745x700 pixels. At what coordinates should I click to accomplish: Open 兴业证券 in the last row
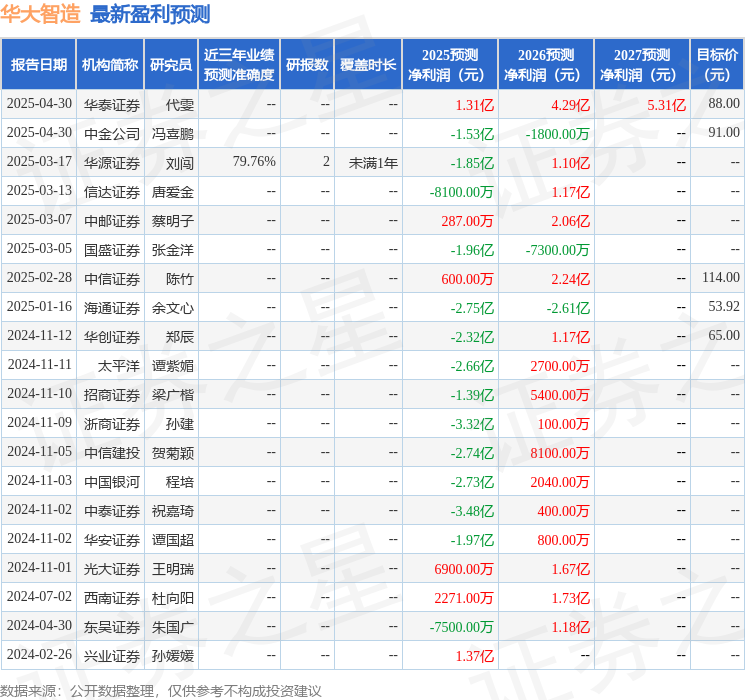click(112, 656)
